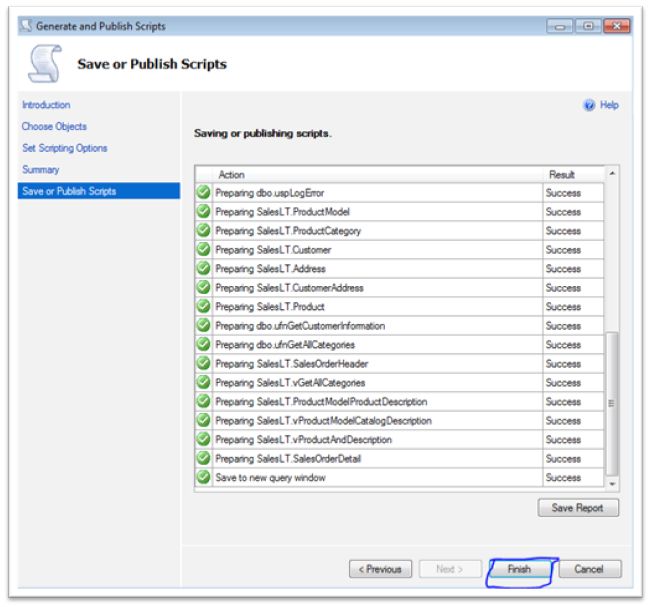Go to the Choose Objects step

(x=54, y=126)
